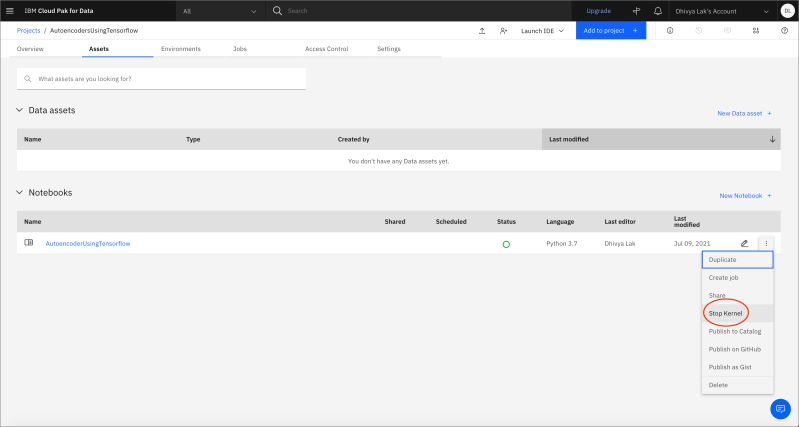This screenshot has height=427, width=799.
Task: Switch to the Overview tab
Action: [x=30, y=49]
